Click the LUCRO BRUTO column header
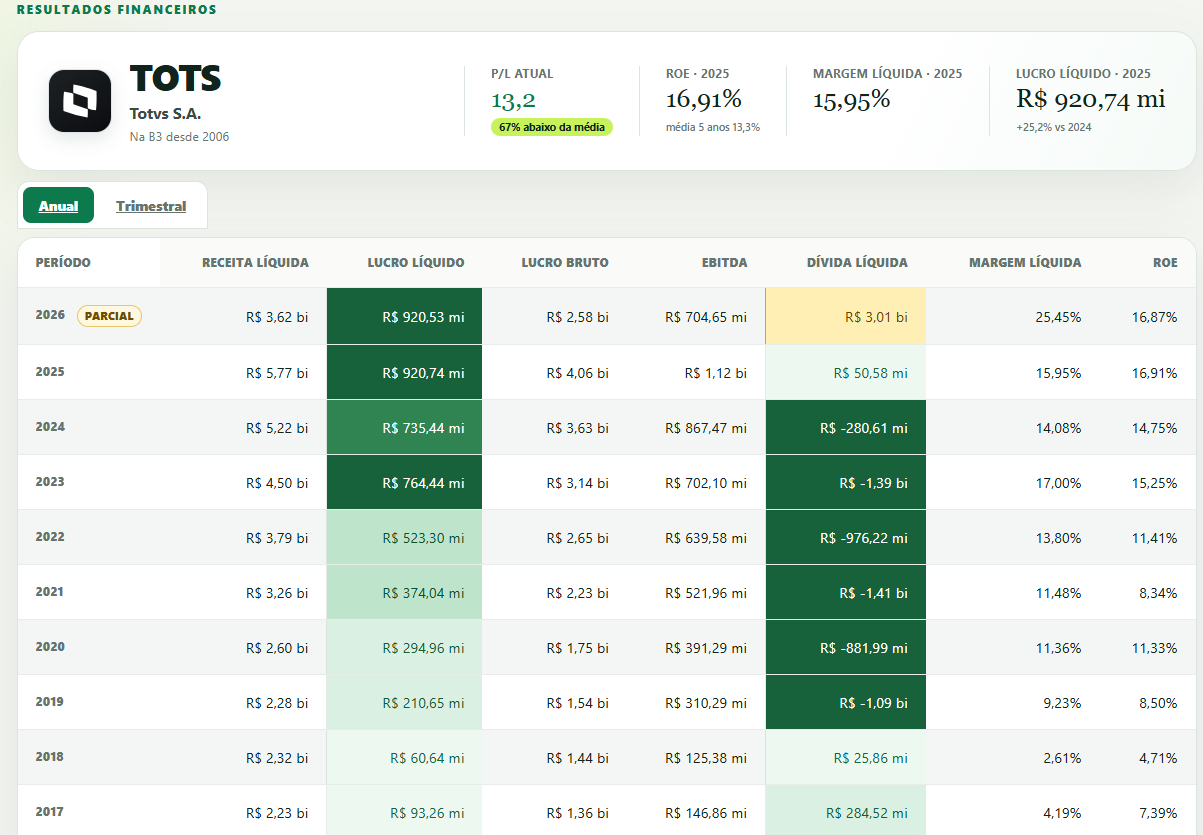Screen dimensions: 1203x835 click(x=565, y=263)
